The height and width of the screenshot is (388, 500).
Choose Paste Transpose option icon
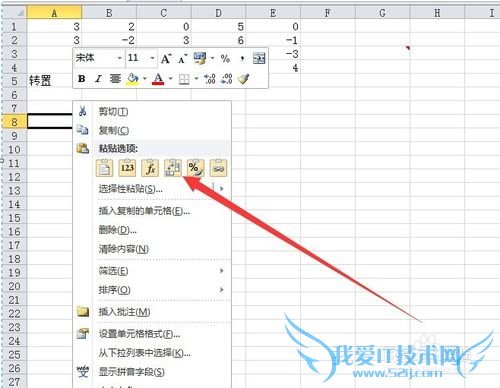(173, 168)
